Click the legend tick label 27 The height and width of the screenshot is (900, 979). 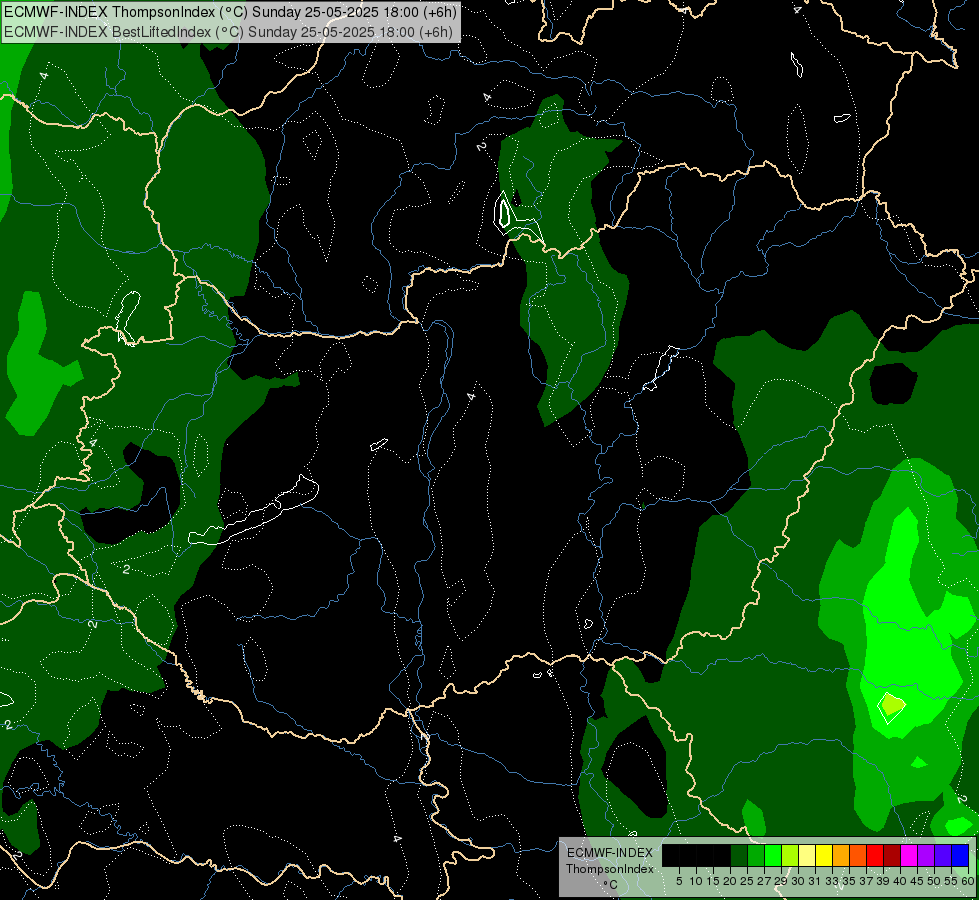pos(764,881)
